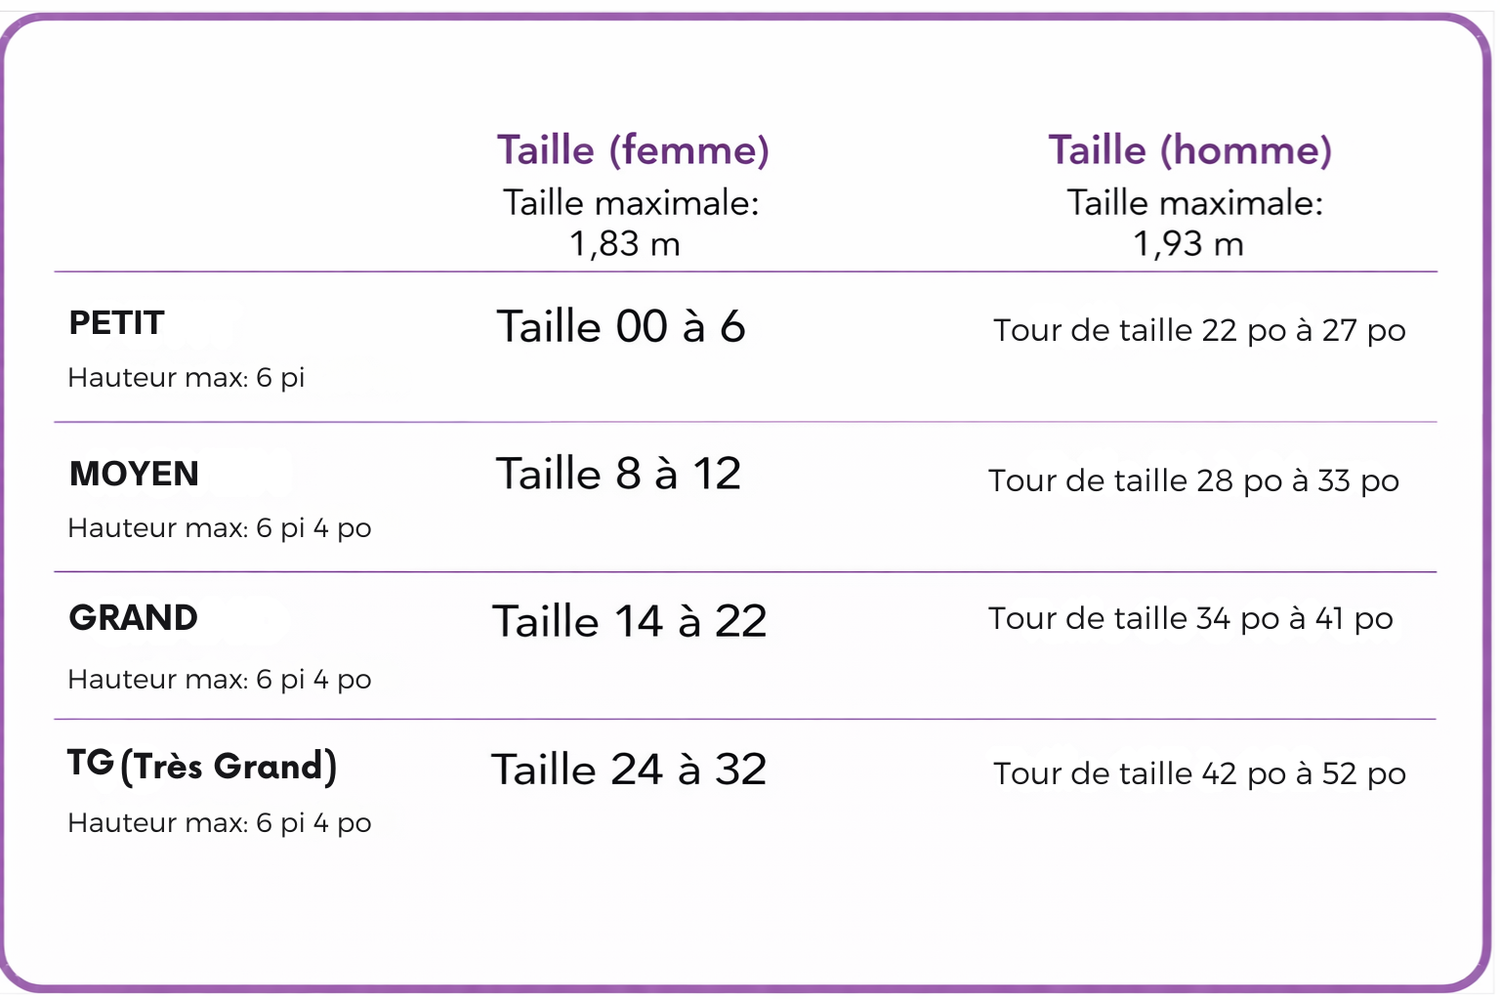This screenshot has height=1000, width=1500.
Task: Click the "Taille (homme)" column header
Action: pyautogui.click(x=1190, y=150)
